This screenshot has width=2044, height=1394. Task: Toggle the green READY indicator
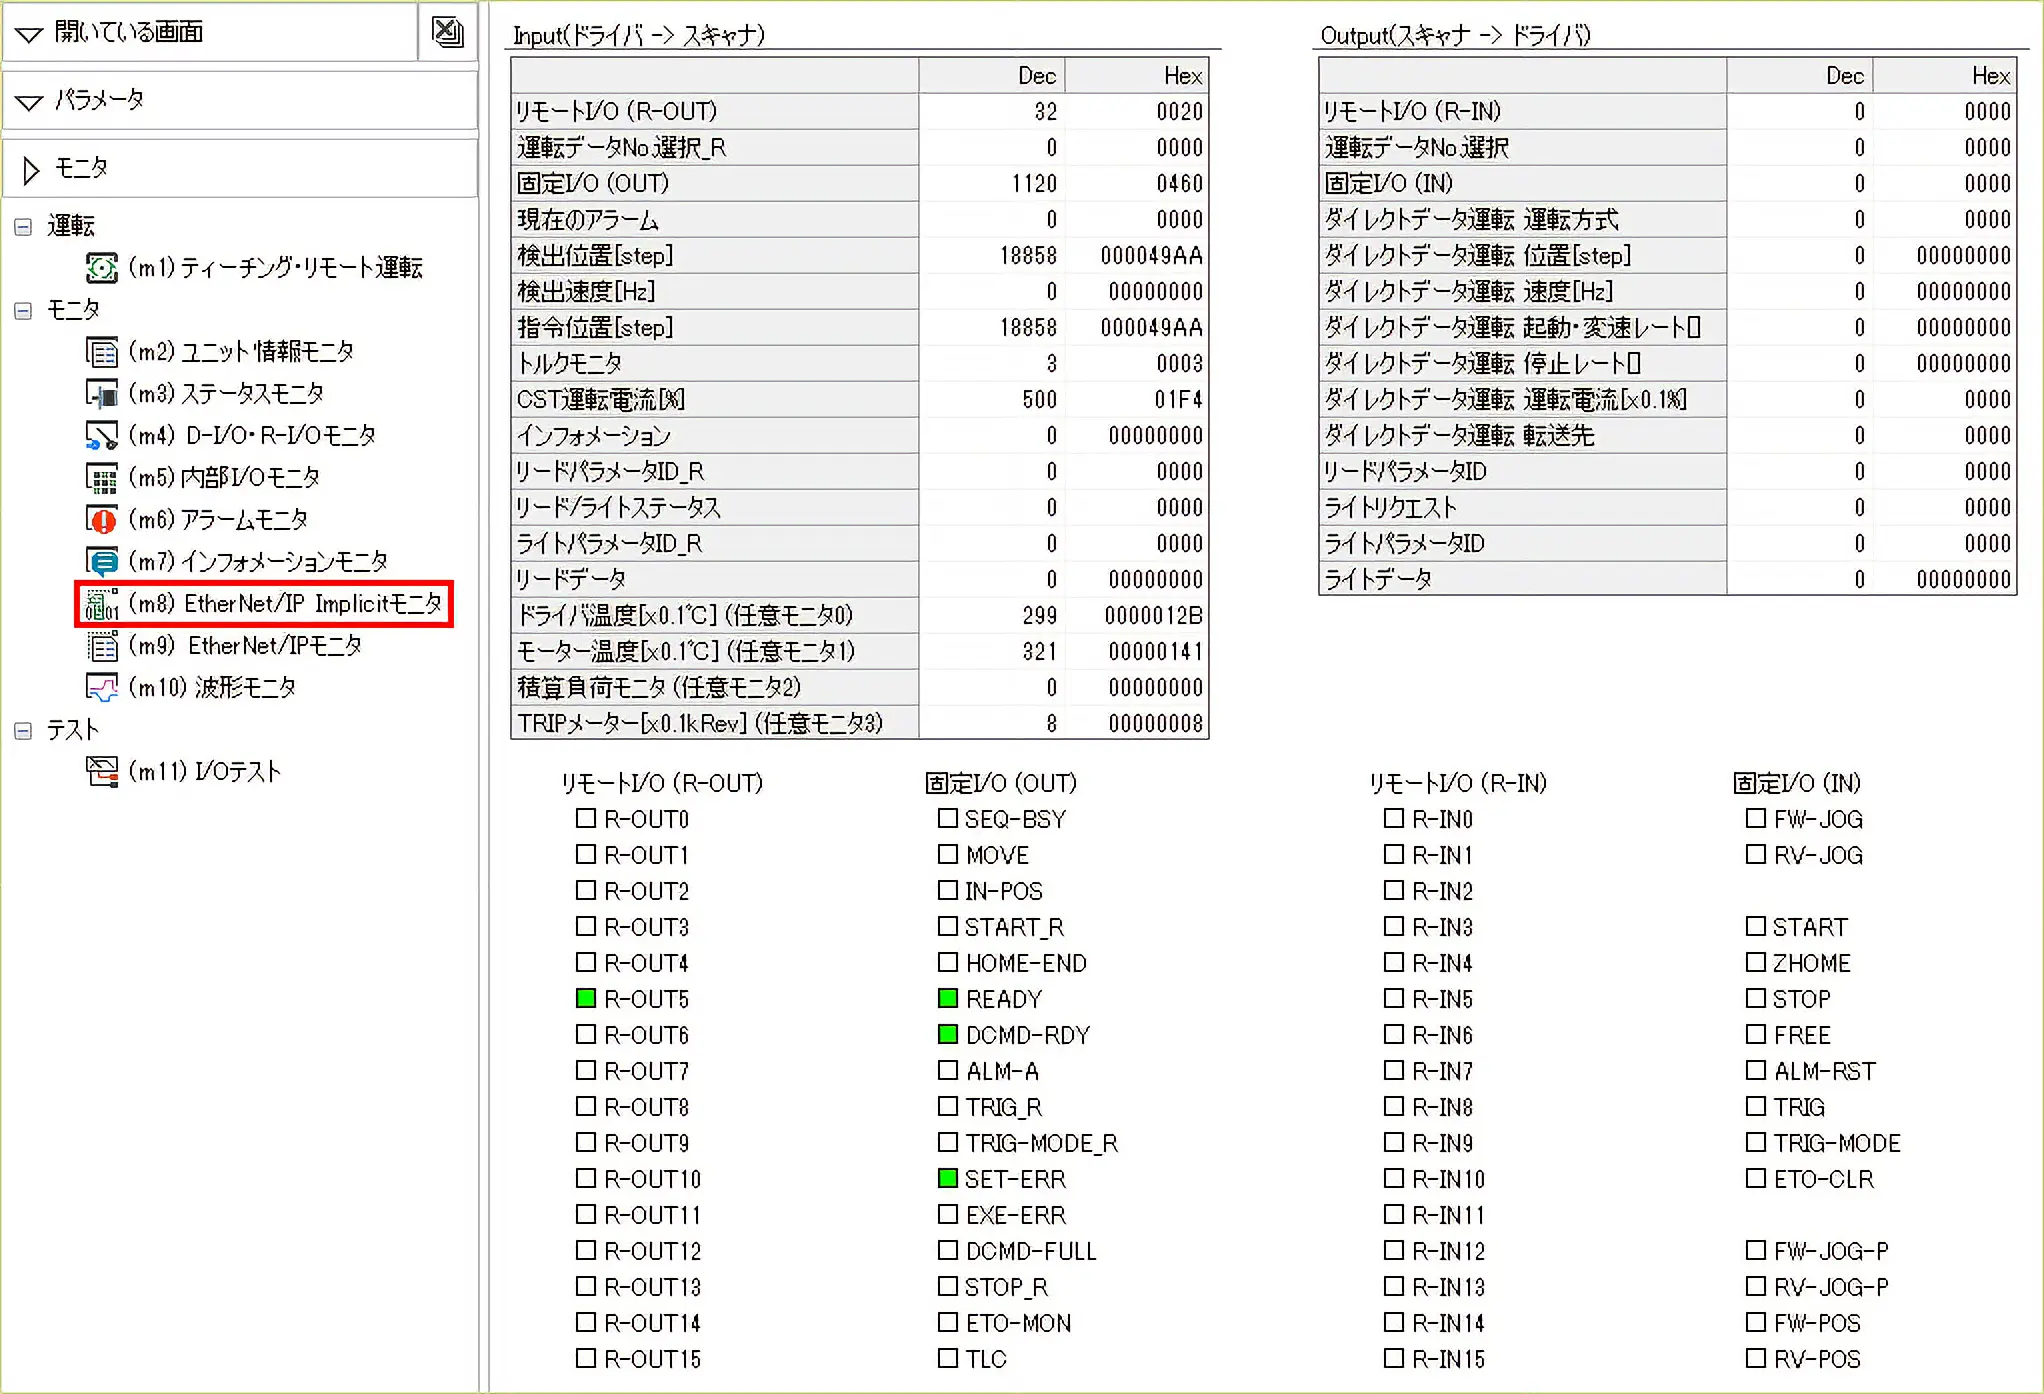948,998
